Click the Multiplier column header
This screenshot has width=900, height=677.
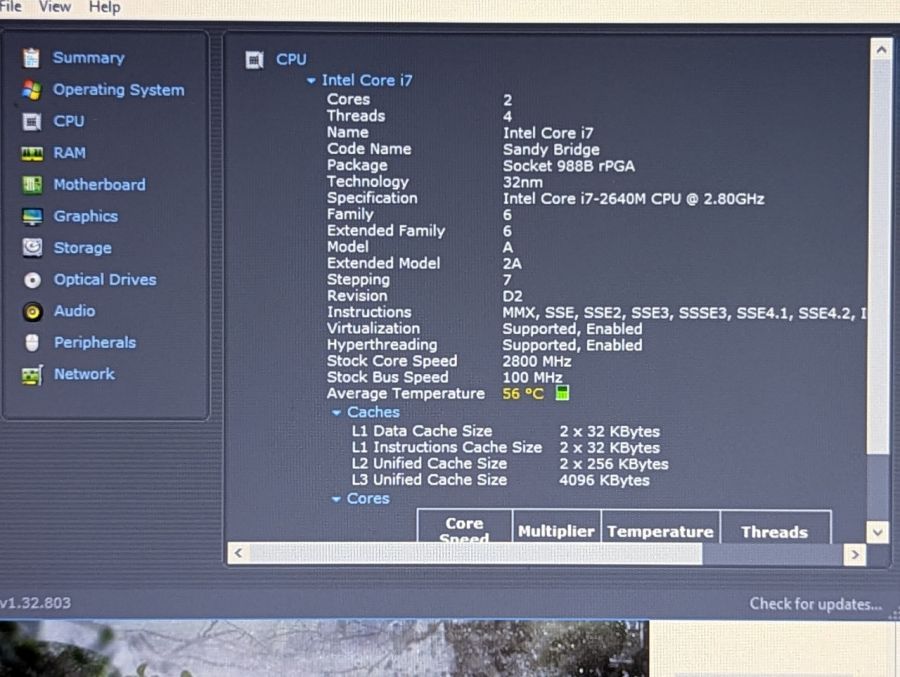[556, 532]
